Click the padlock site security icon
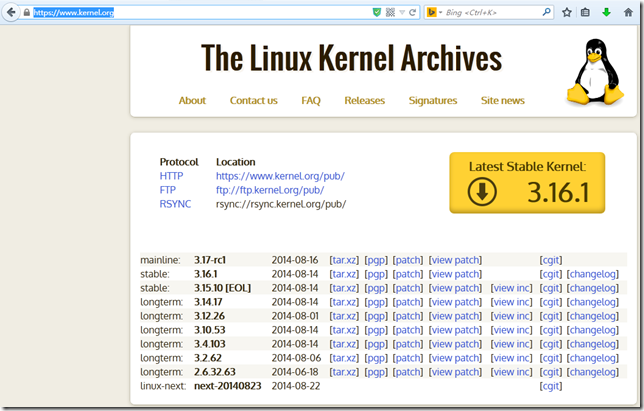 [x=27, y=13]
